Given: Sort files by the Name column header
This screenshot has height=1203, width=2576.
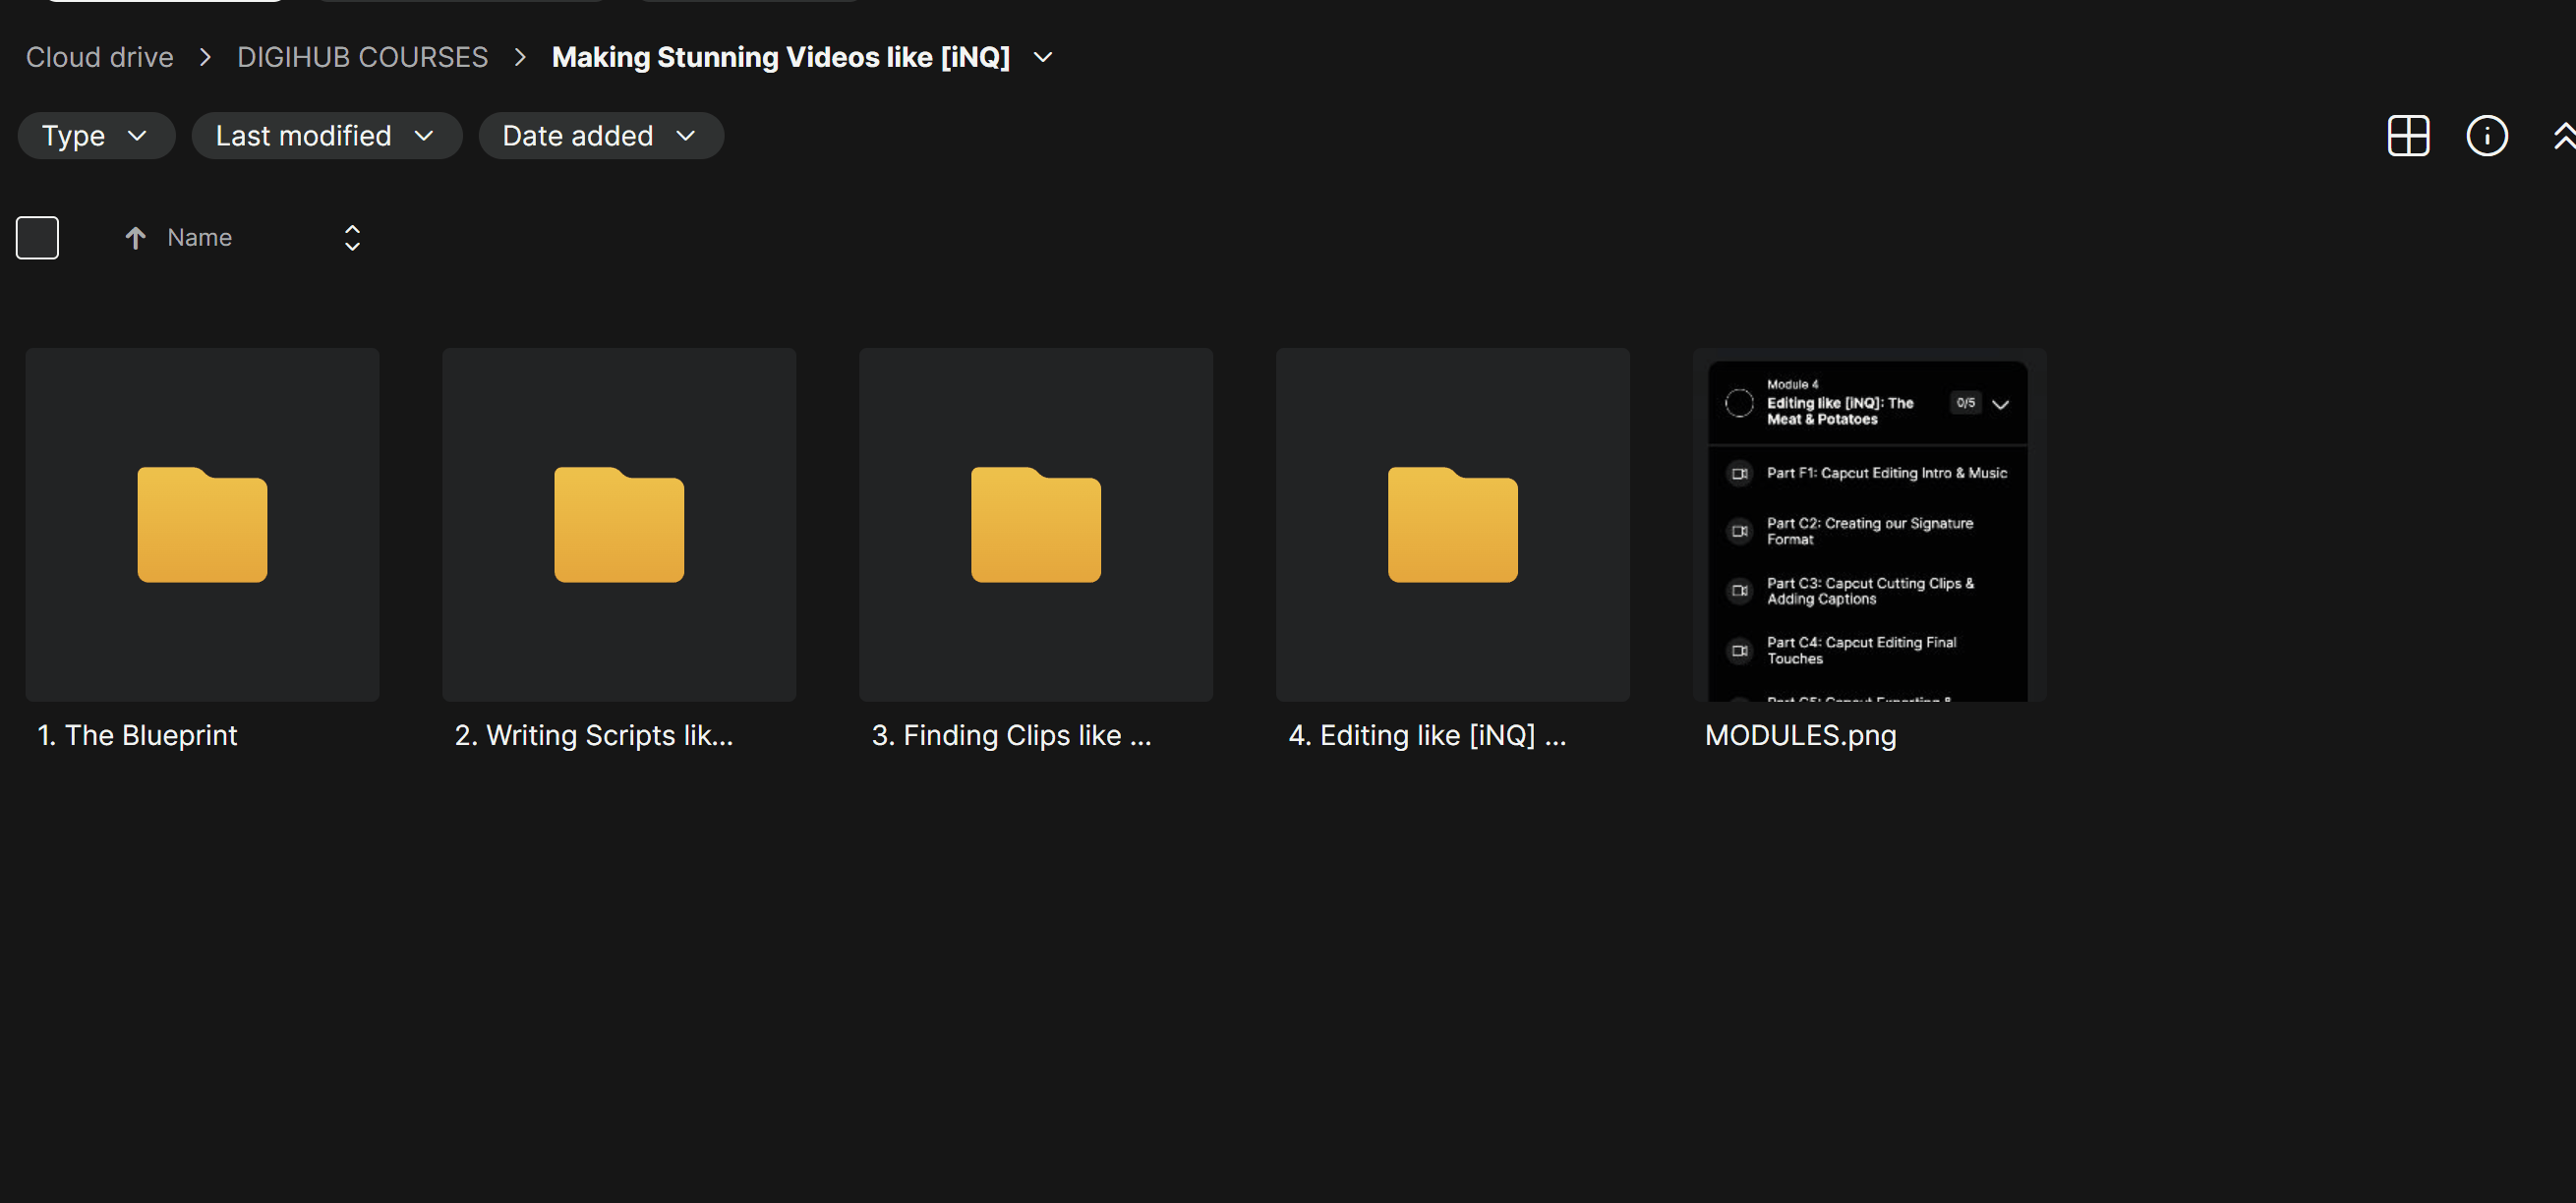Looking at the screenshot, I should click(199, 238).
